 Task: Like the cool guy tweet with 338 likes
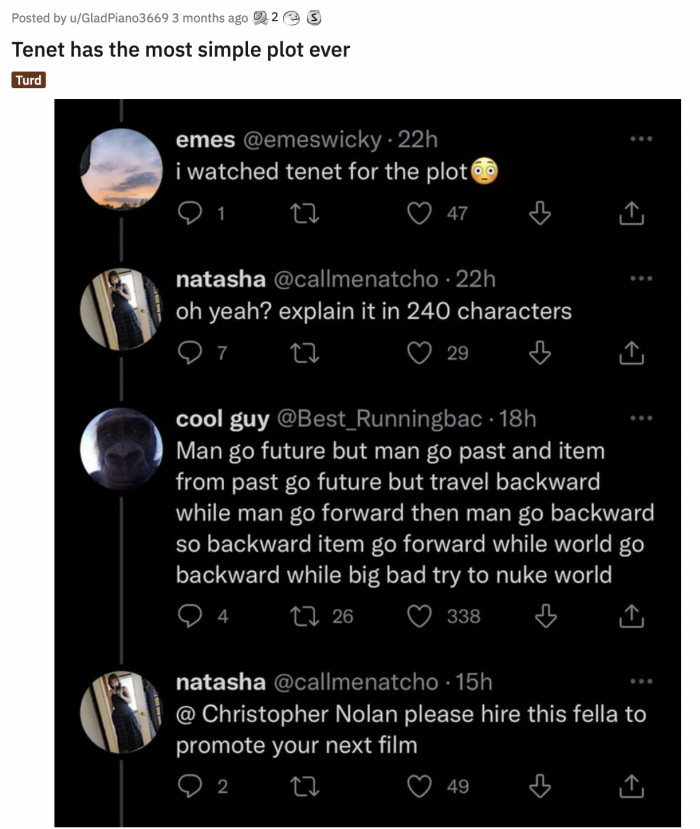tap(421, 617)
